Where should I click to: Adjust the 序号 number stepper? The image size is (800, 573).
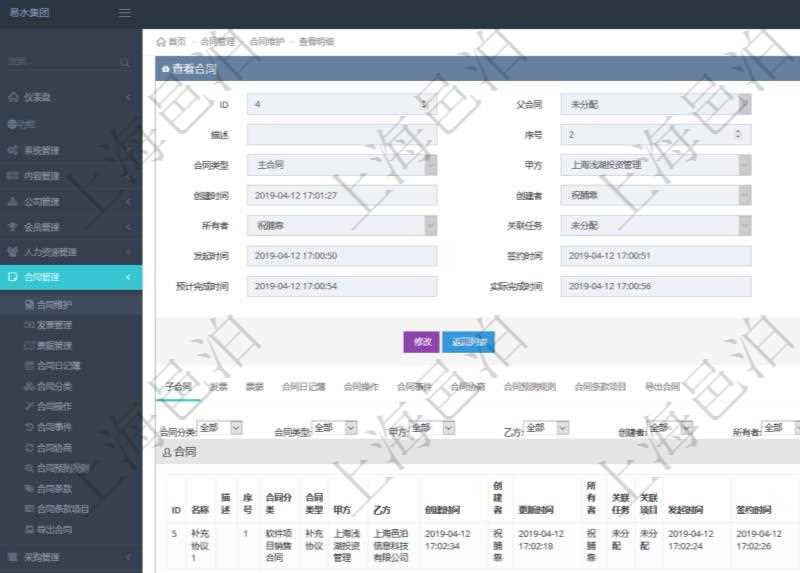tap(738, 134)
